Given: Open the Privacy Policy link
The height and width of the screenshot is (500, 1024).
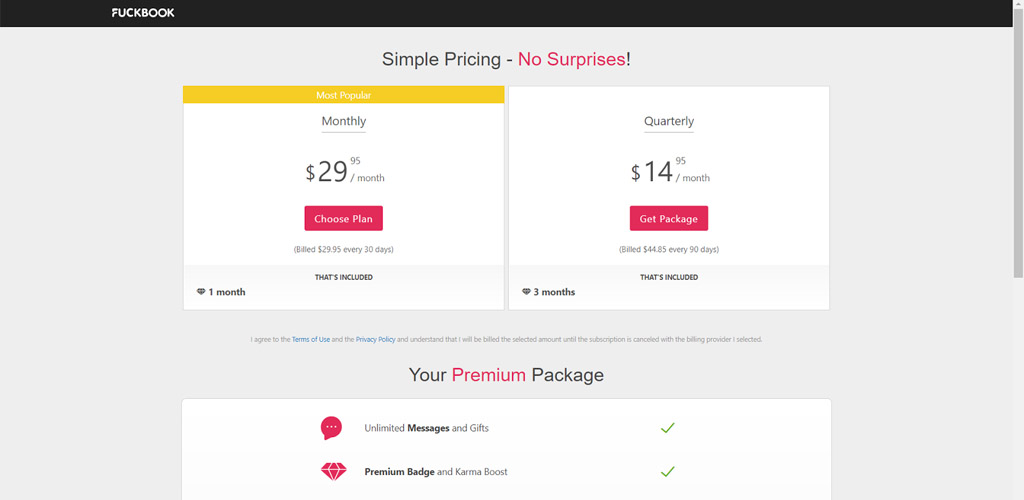Looking at the screenshot, I should coord(376,339).
